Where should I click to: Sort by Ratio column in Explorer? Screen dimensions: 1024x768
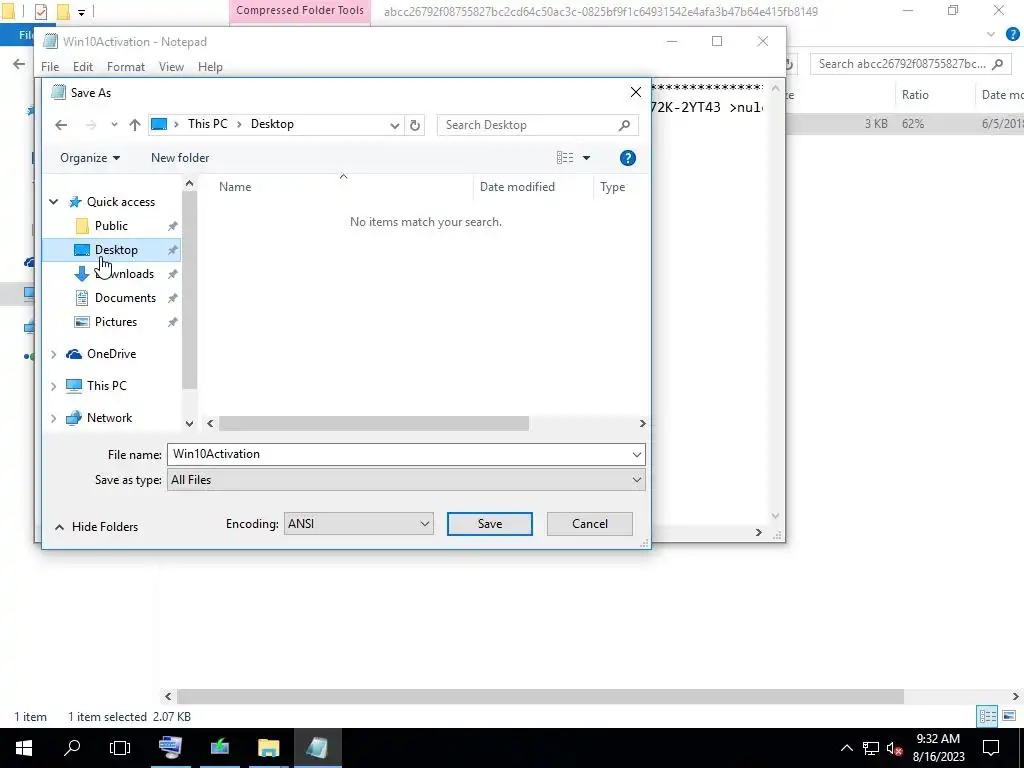click(x=915, y=95)
